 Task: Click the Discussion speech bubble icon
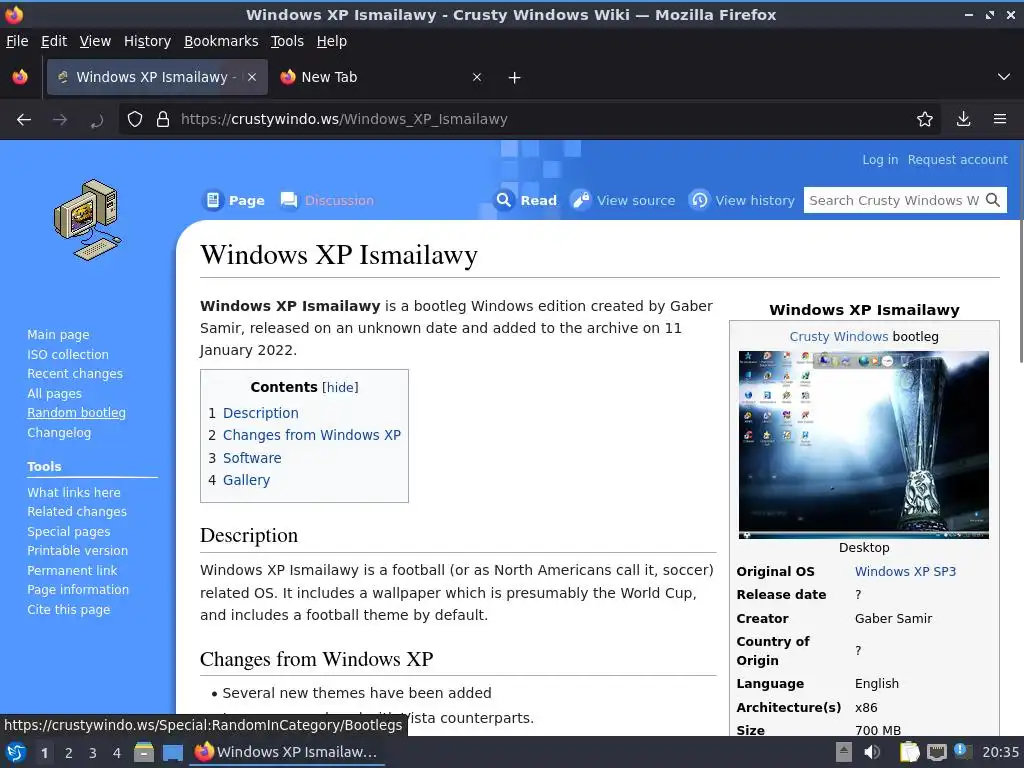(289, 200)
